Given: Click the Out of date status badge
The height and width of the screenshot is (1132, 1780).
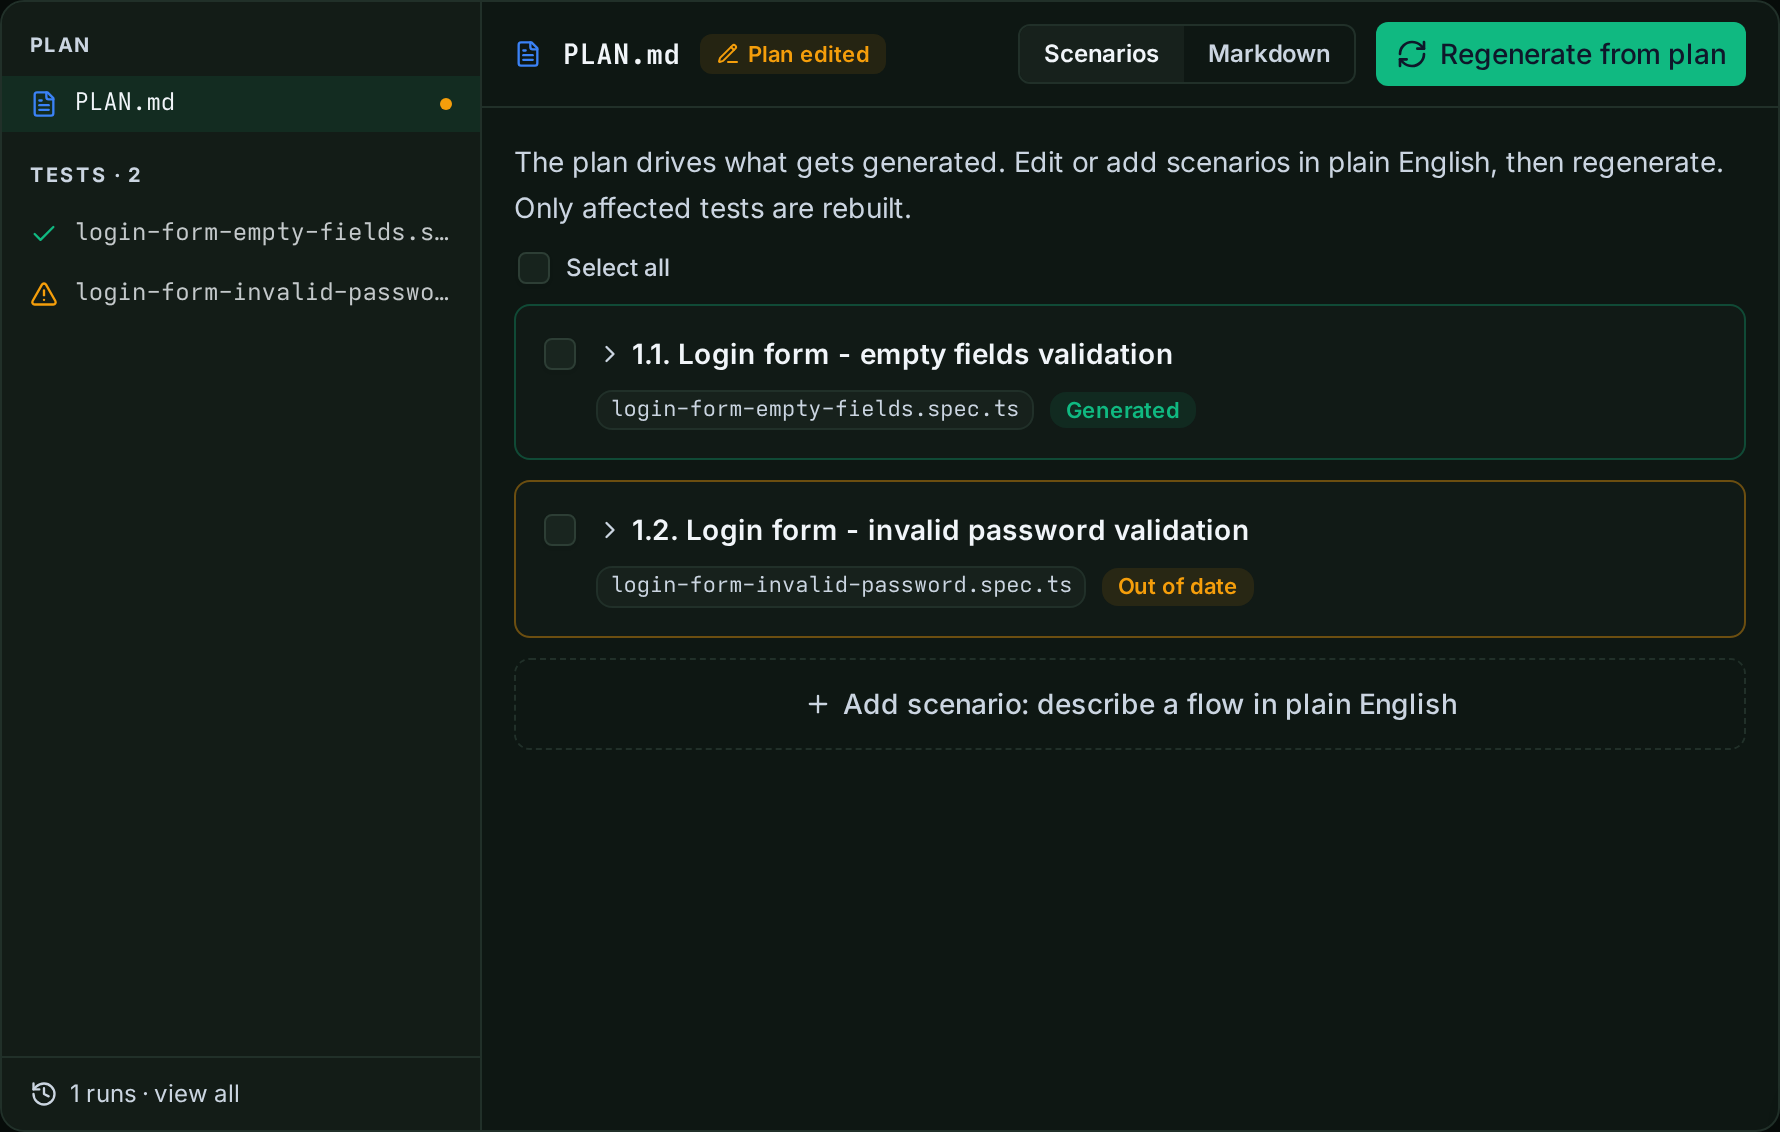Looking at the screenshot, I should coord(1177,586).
